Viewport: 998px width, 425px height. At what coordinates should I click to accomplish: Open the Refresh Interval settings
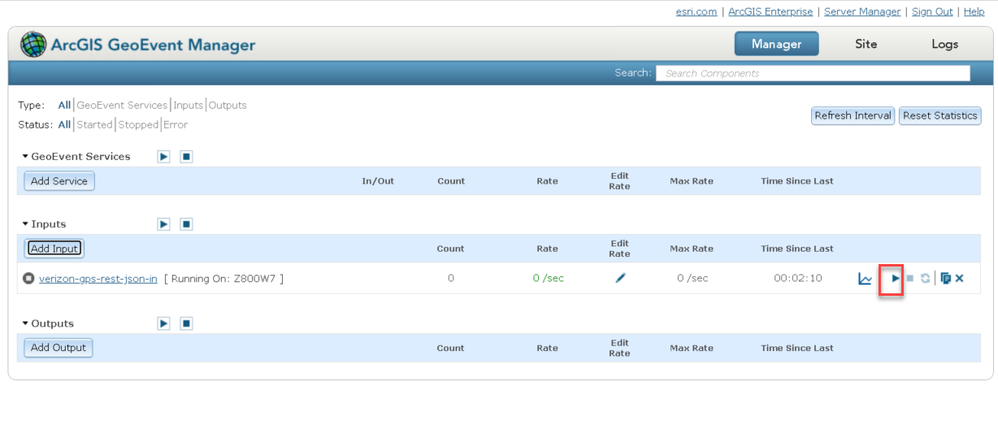(x=853, y=116)
